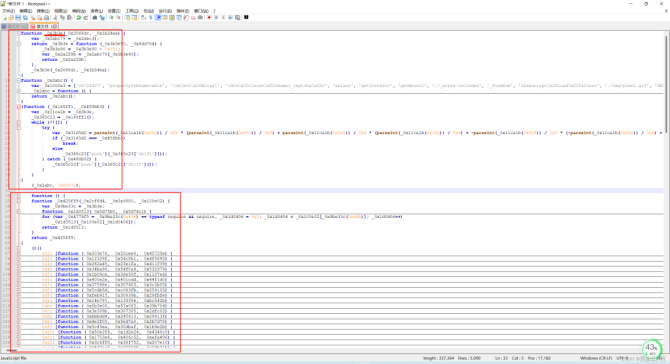This screenshot has width=670, height=364.
Task: Close the active document tab
Action: pos(54,26)
